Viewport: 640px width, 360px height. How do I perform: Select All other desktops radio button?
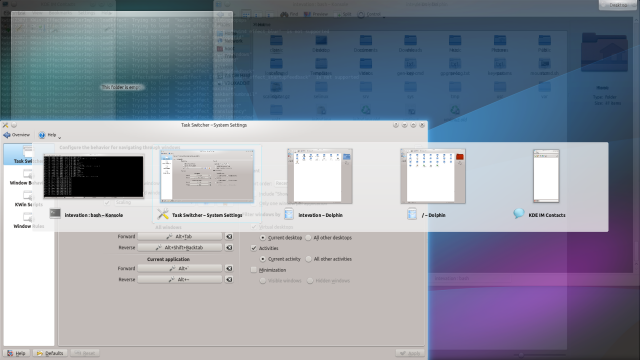tap(309, 238)
